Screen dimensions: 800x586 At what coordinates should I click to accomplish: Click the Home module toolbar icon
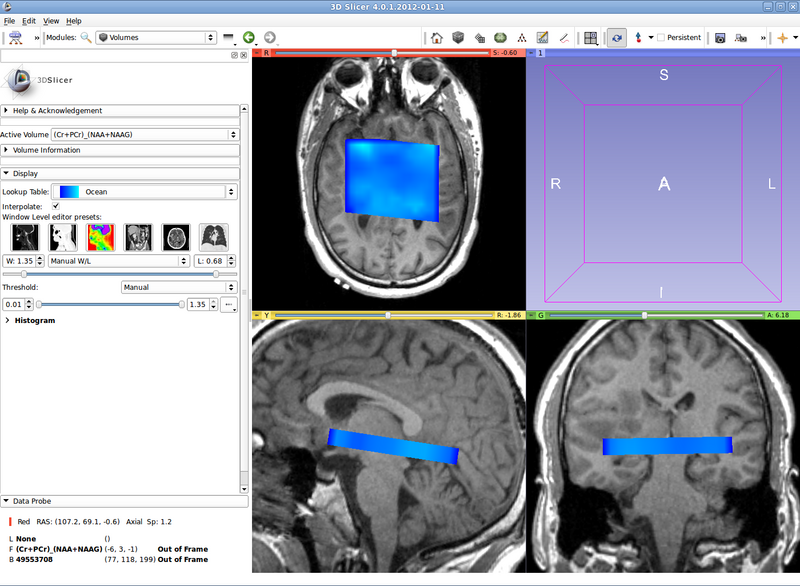click(x=437, y=38)
